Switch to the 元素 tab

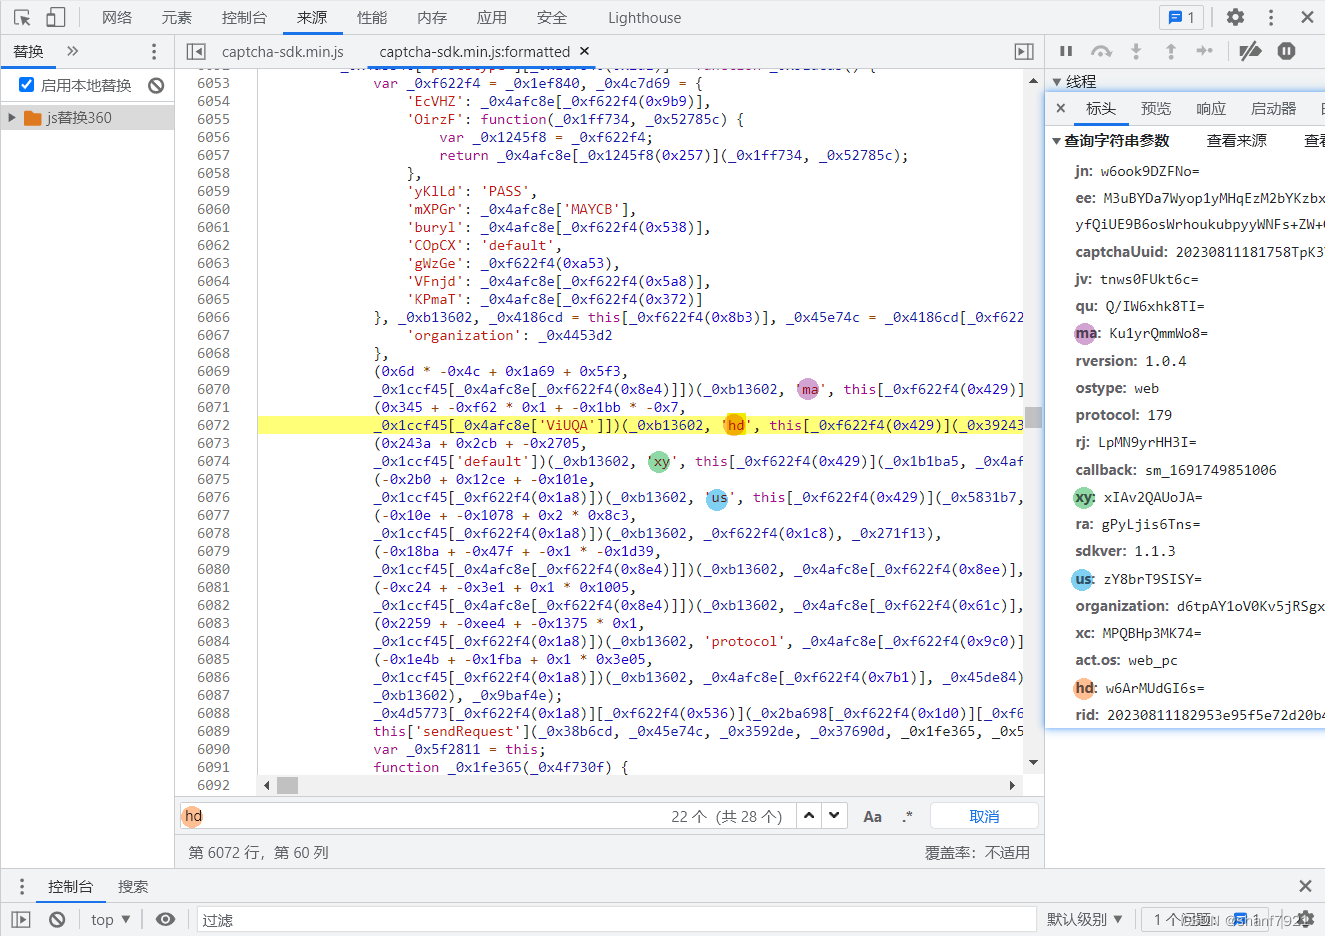pyautogui.click(x=177, y=18)
